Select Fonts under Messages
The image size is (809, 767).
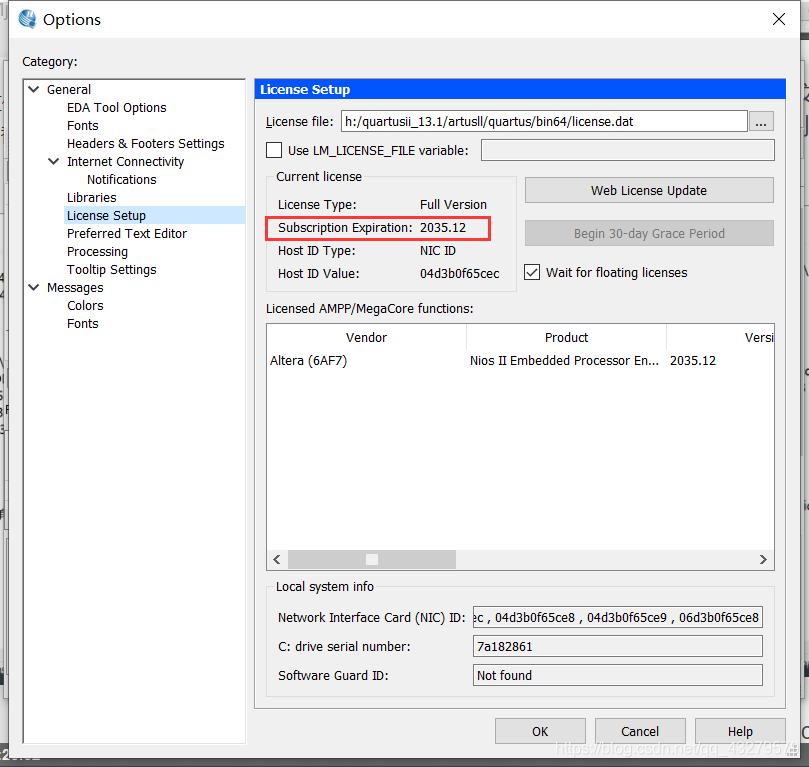[x=83, y=324]
